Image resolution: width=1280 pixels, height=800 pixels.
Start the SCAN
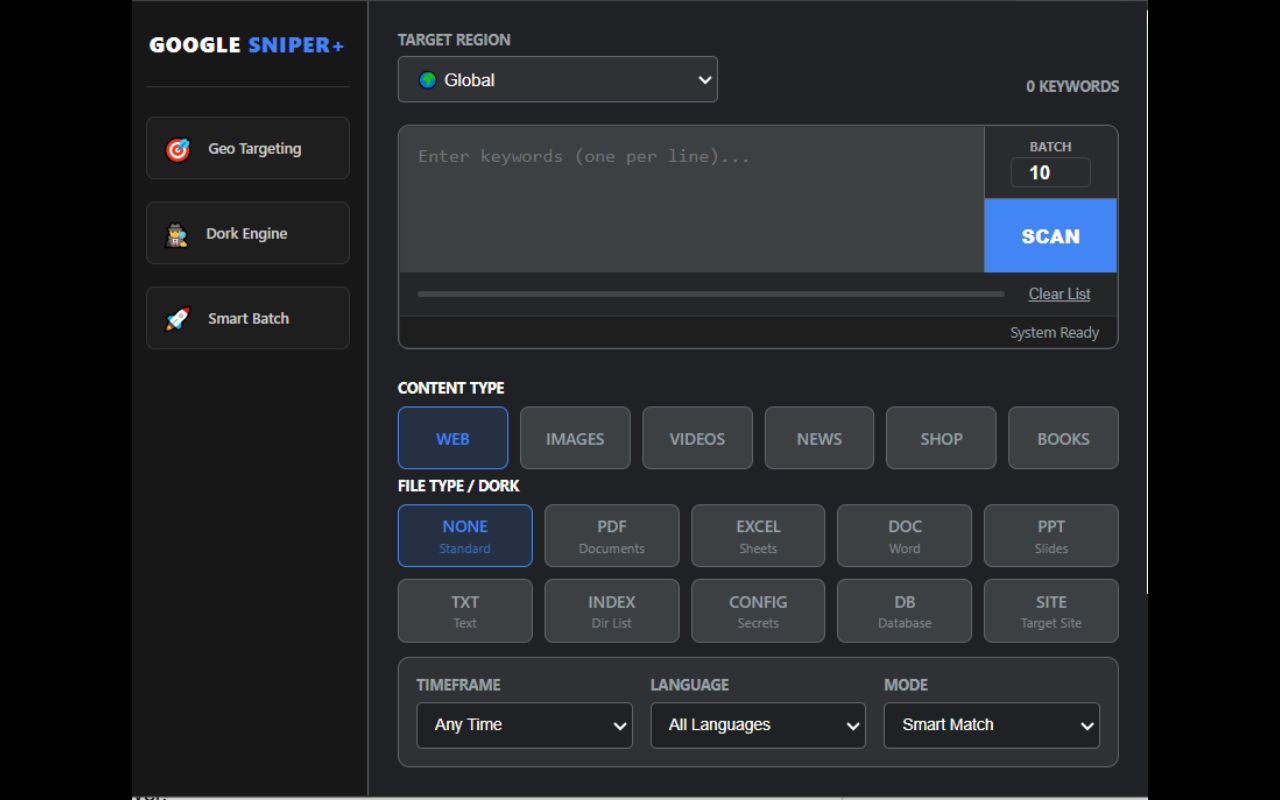pos(1050,236)
